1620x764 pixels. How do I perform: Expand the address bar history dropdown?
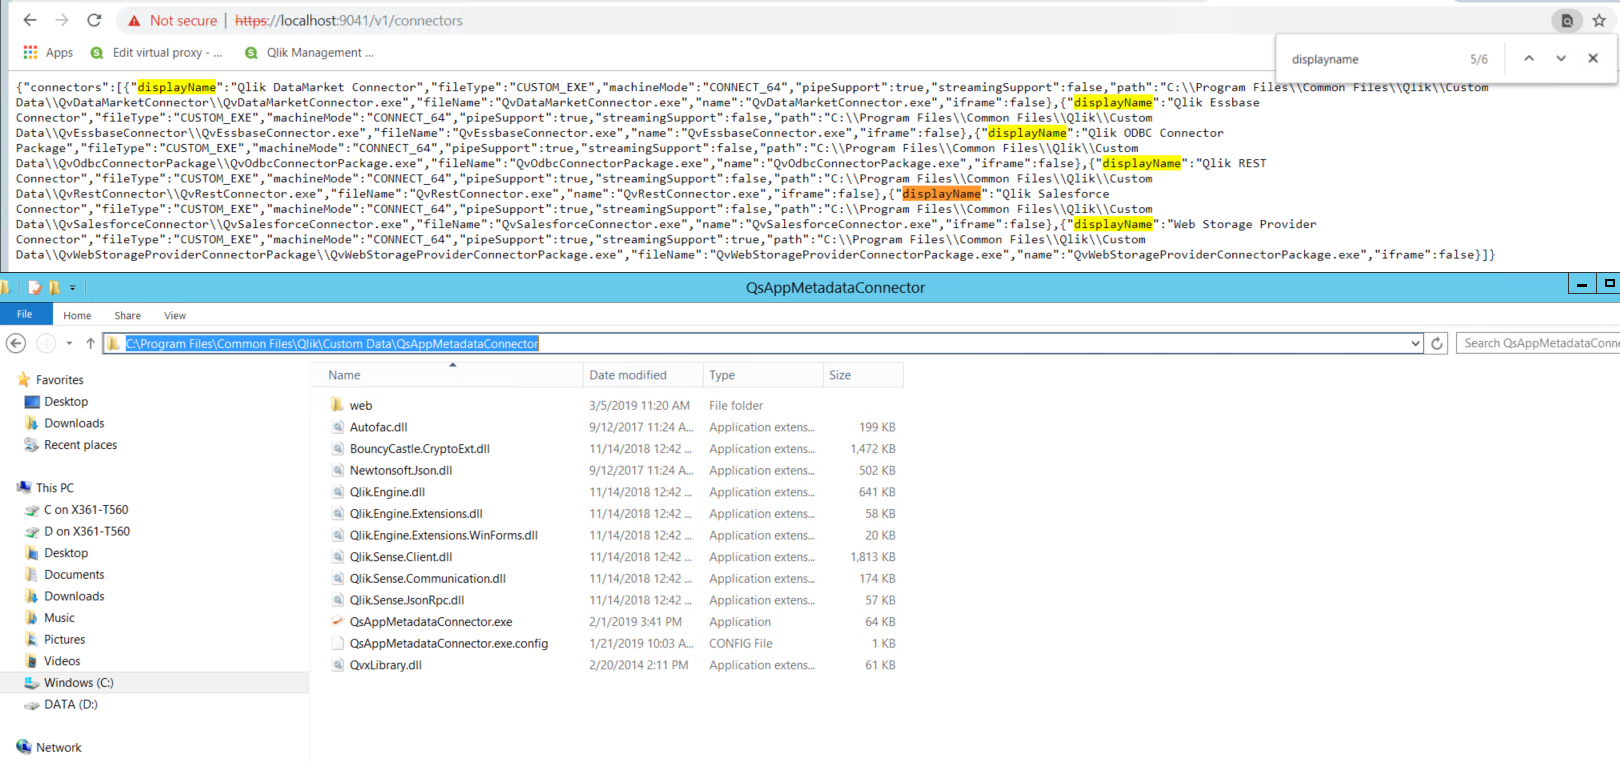(x=1415, y=343)
